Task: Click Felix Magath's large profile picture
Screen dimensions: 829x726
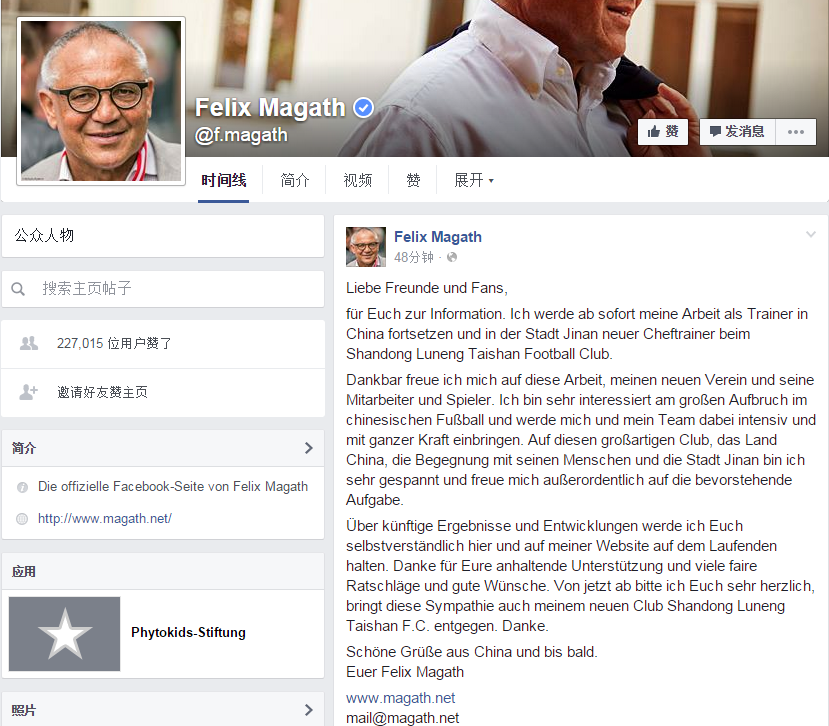Action: (x=101, y=101)
